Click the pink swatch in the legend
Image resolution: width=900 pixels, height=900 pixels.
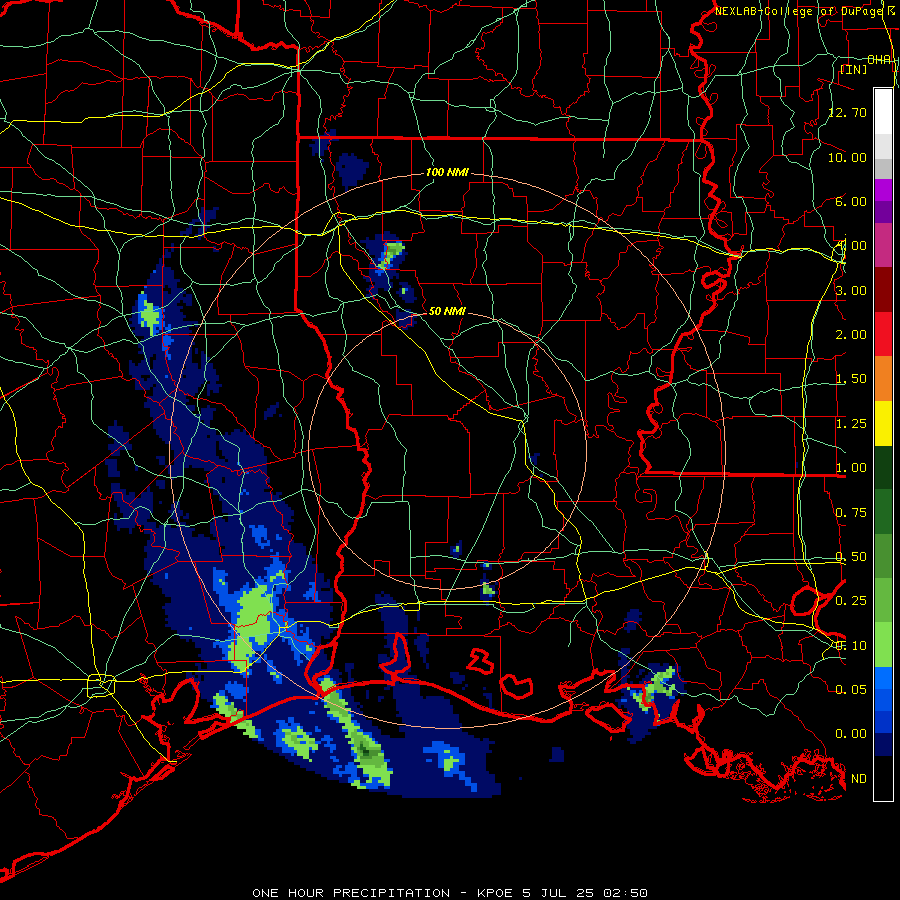(883, 245)
